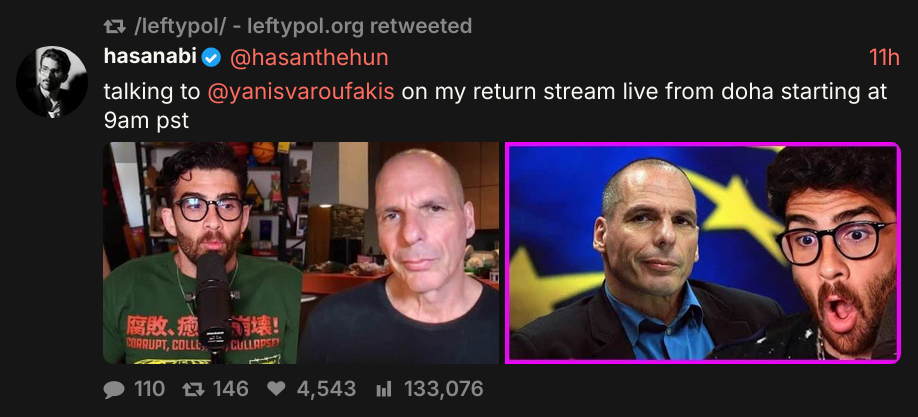This screenshot has height=417, width=918.
Task: Open the right image with magenta border
Action: 703,253
